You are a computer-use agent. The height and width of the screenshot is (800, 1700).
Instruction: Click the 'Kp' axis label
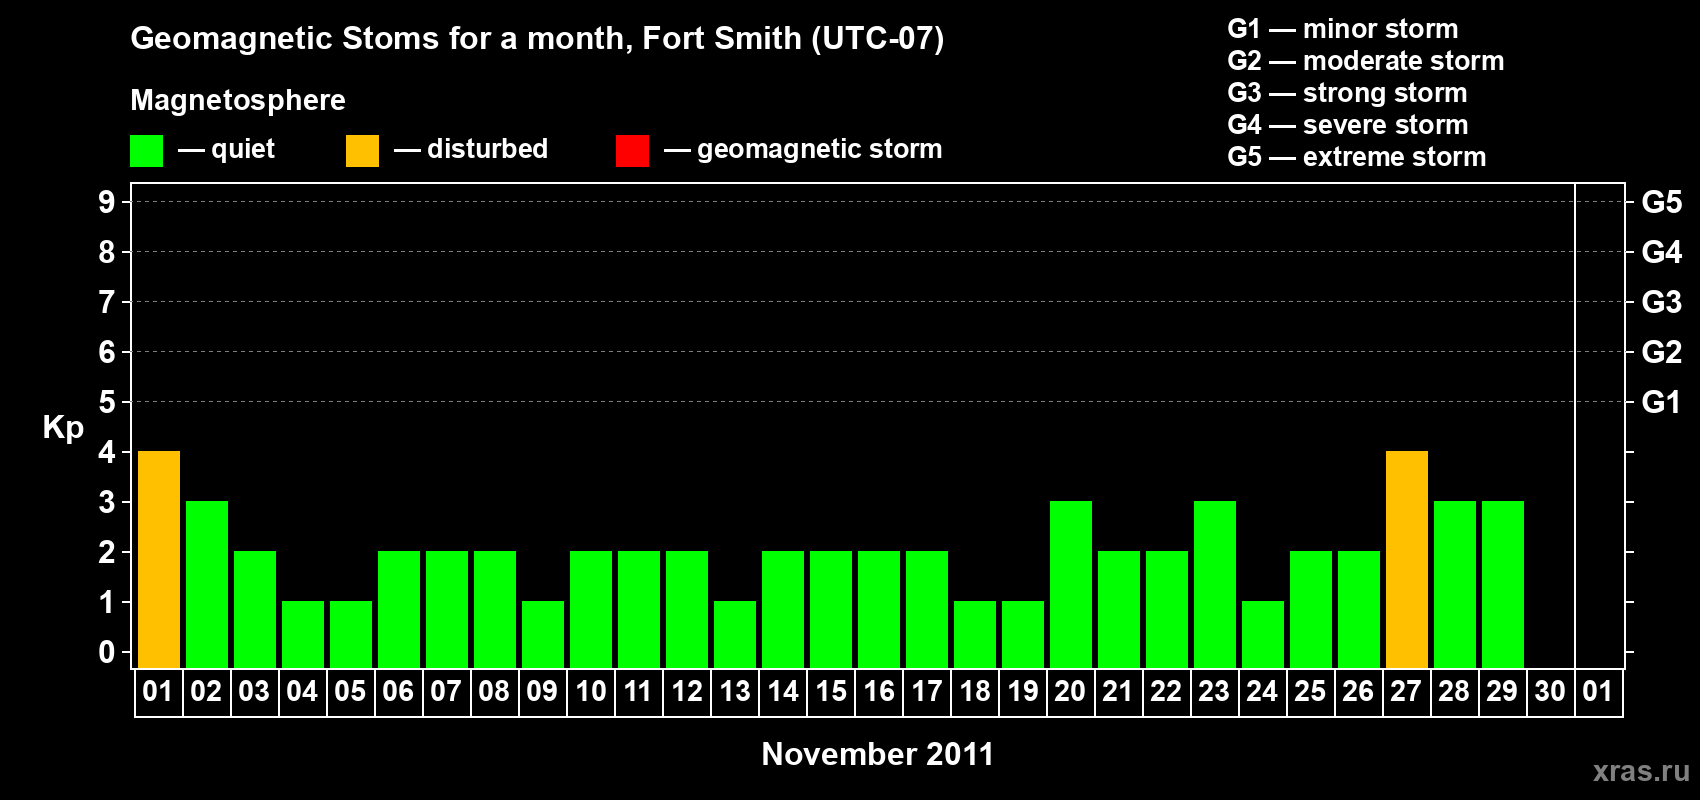point(63,428)
